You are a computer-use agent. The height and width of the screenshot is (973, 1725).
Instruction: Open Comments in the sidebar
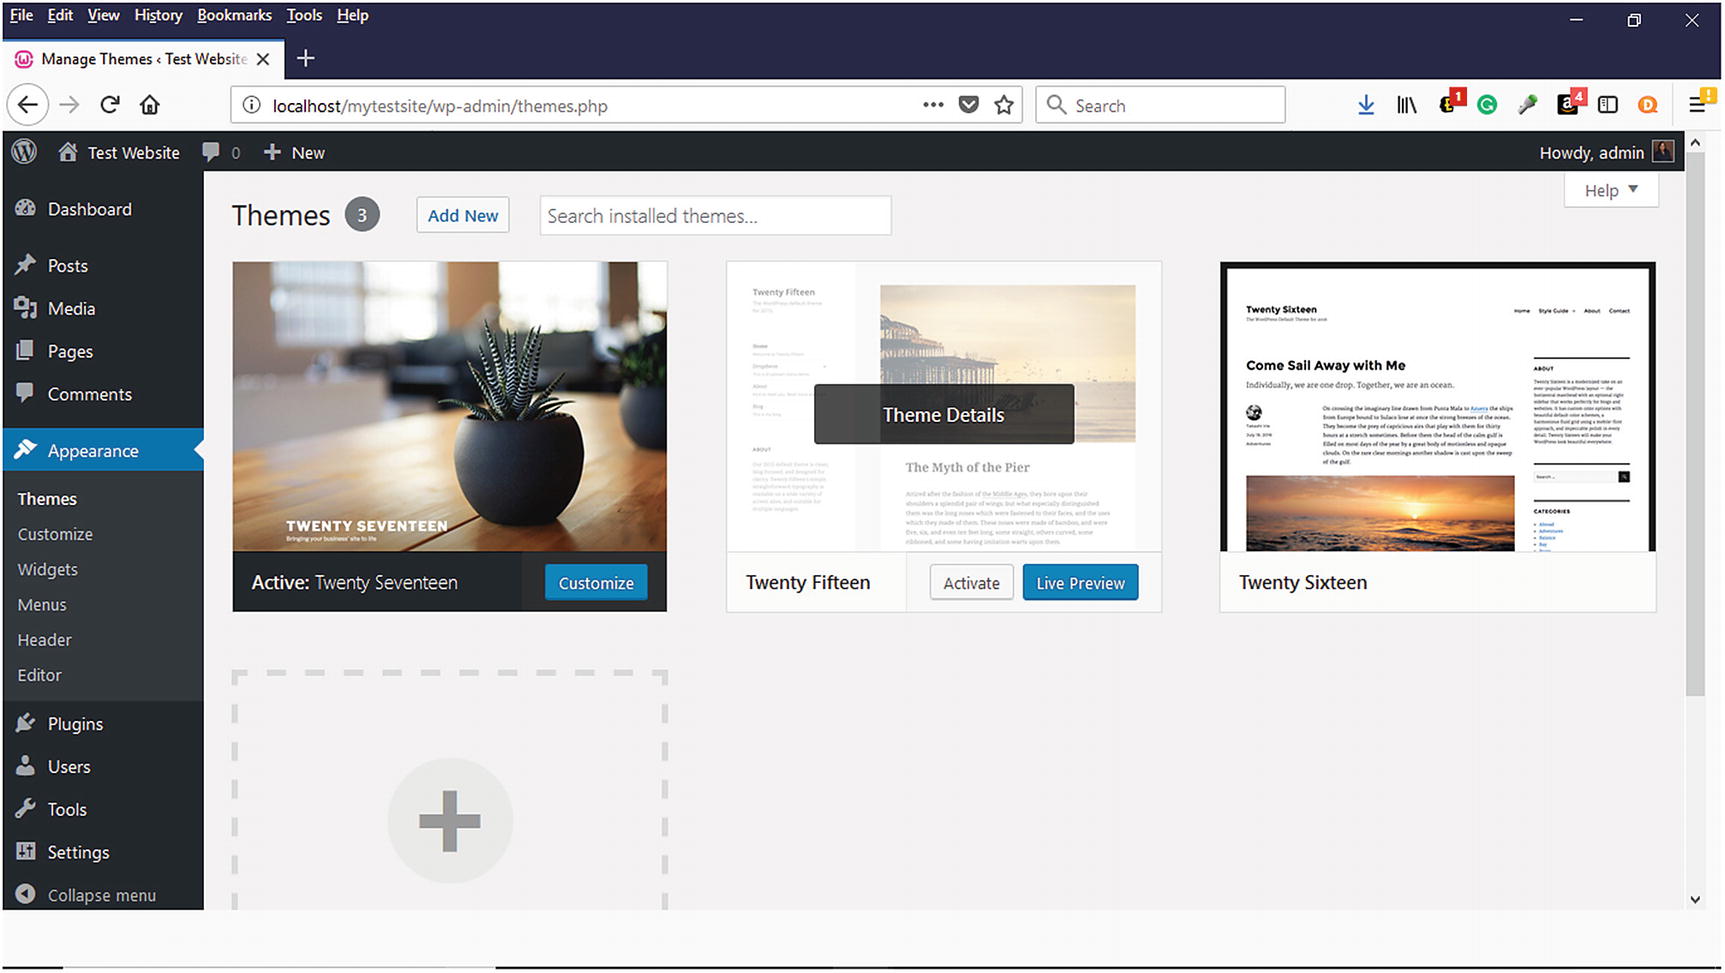(x=102, y=394)
